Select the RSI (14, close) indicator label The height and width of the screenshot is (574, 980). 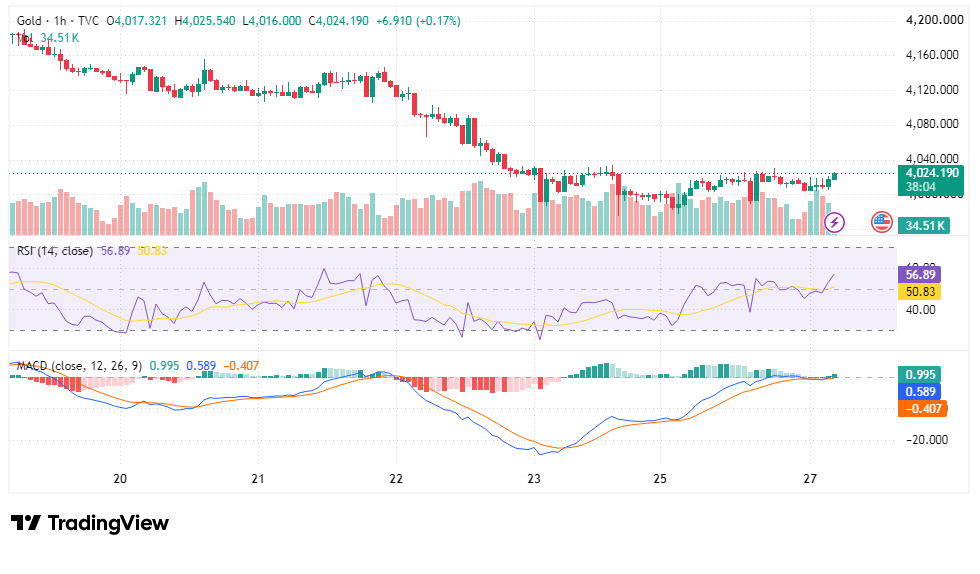tap(54, 251)
